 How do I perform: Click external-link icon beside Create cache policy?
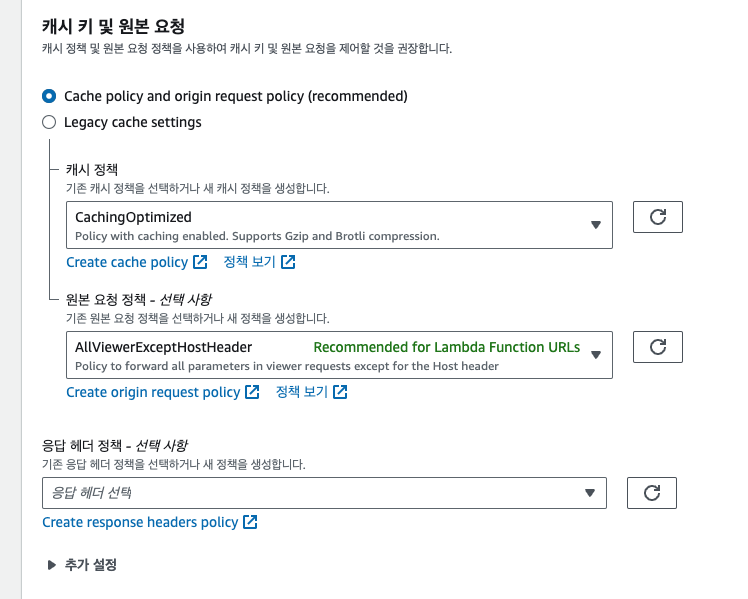[200, 262]
